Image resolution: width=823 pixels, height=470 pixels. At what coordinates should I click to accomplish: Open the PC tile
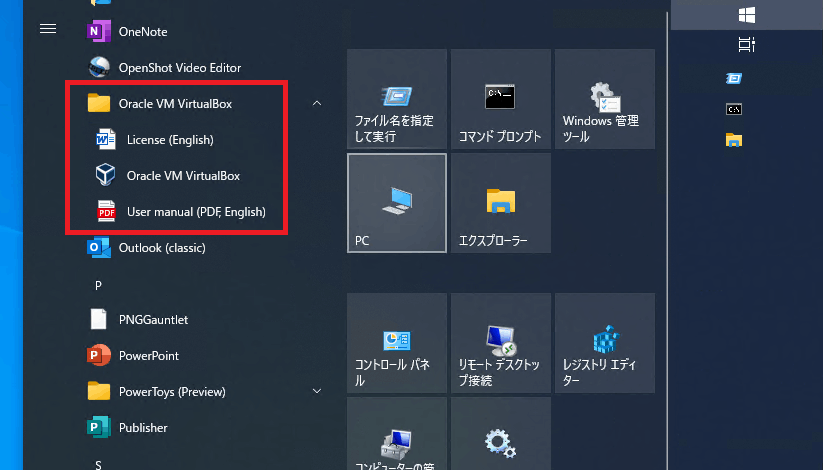397,203
